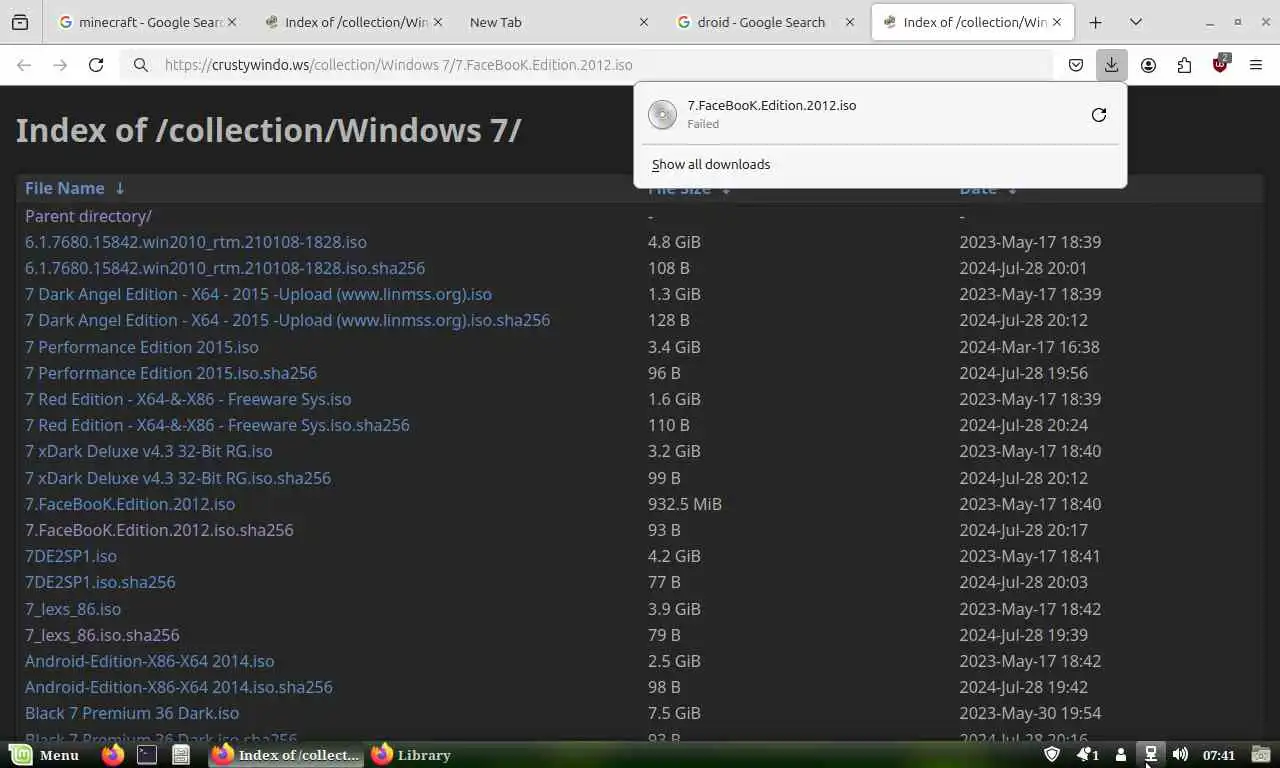The image size is (1280, 768).
Task: Go back to the previous page
Action: [x=24, y=65]
